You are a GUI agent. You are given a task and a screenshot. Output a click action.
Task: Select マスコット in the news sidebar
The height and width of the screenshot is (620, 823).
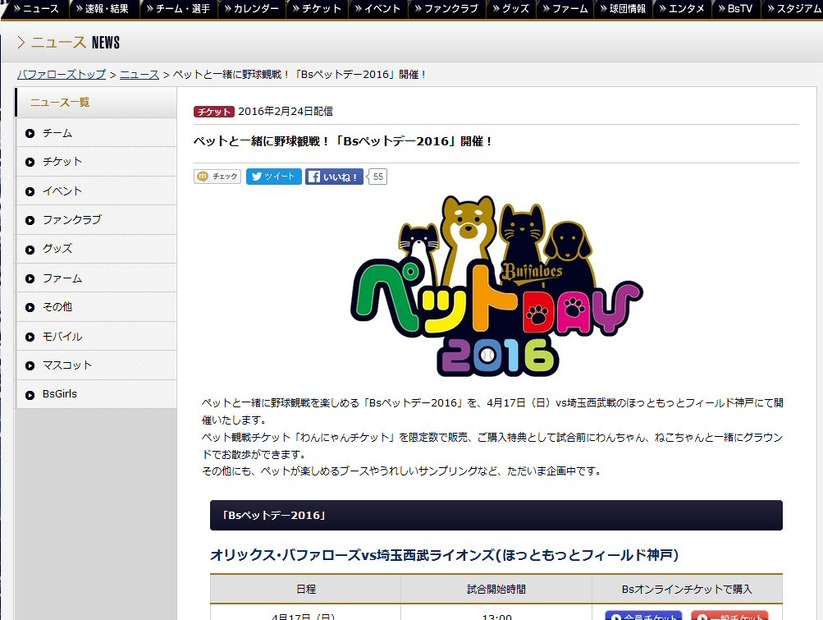point(96,365)
